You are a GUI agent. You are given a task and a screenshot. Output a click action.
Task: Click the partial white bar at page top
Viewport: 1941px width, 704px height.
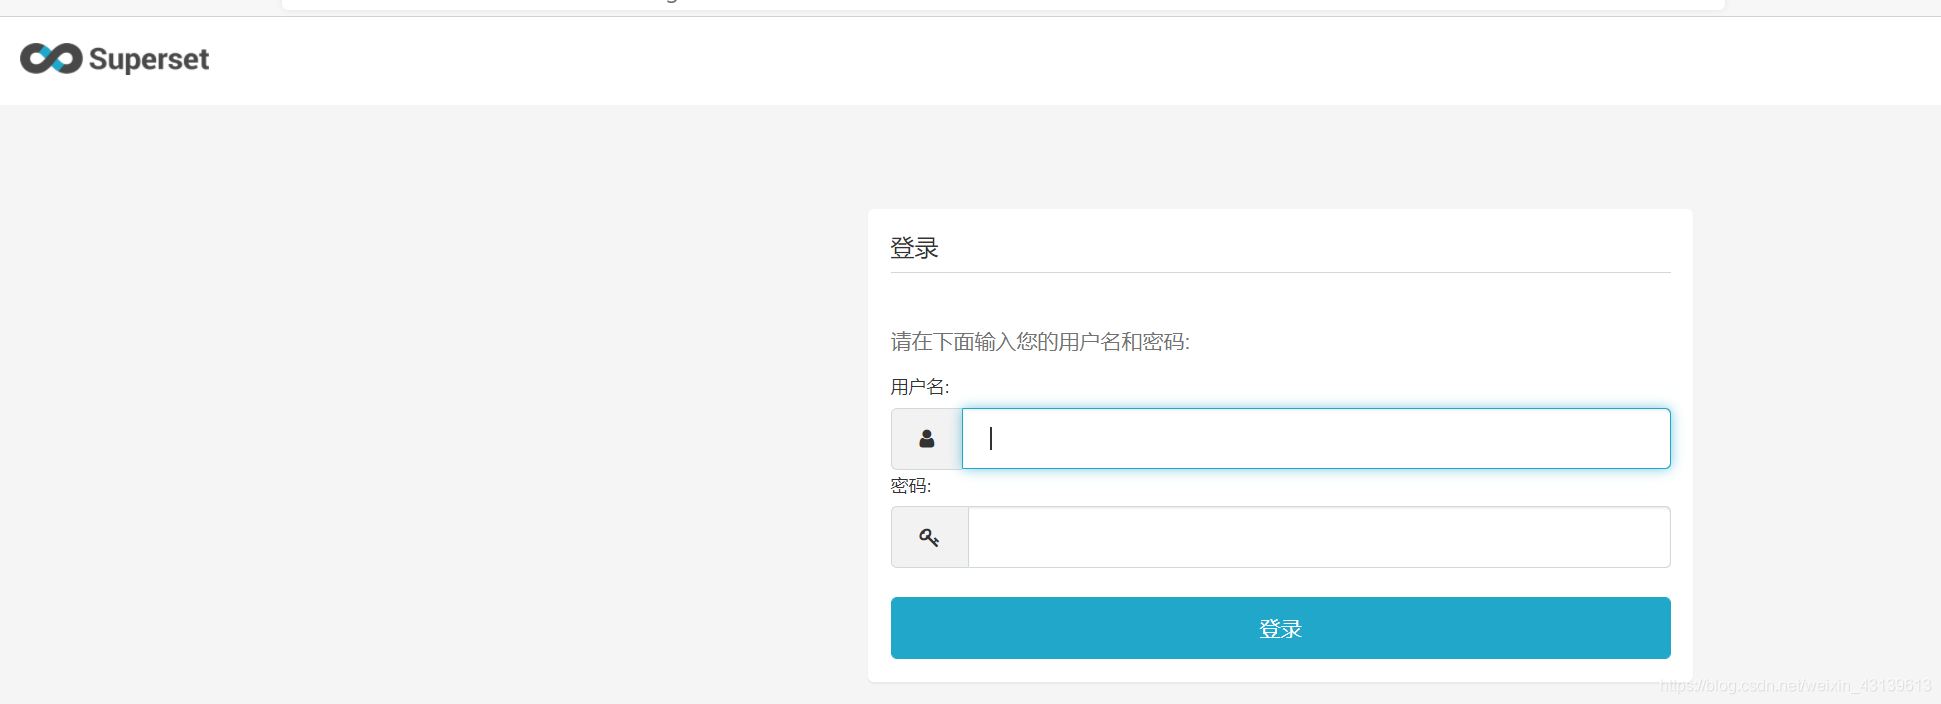[x=1000, y=5]
